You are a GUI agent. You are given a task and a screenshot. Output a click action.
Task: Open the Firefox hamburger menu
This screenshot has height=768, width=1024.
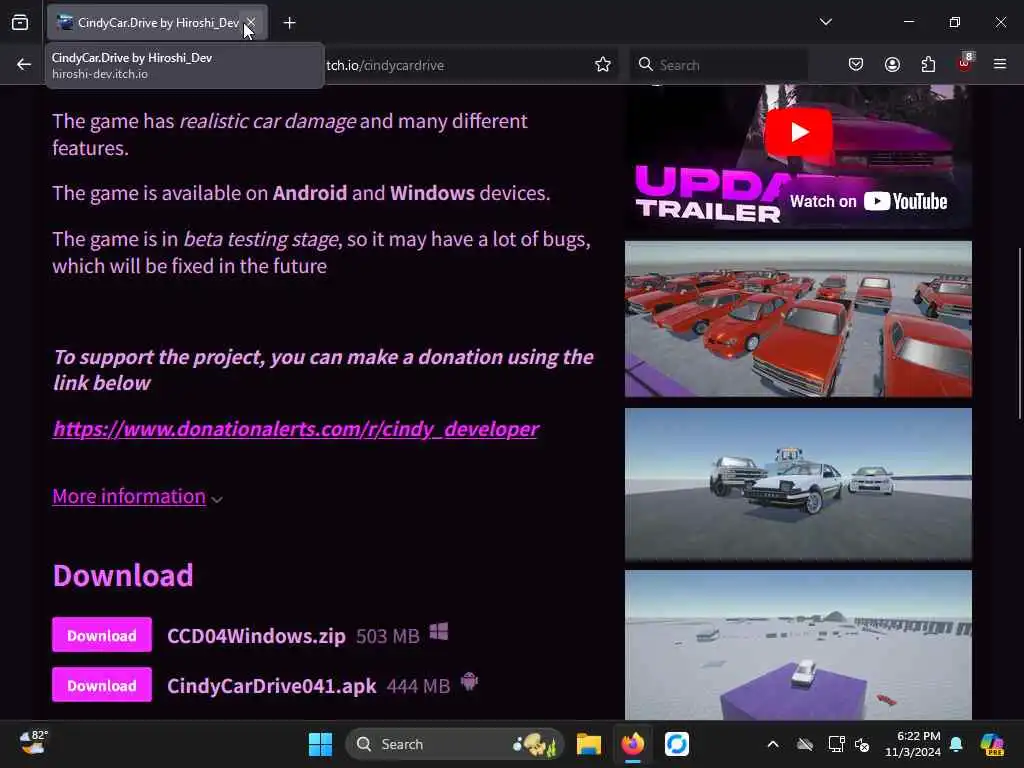point(1000,64)
